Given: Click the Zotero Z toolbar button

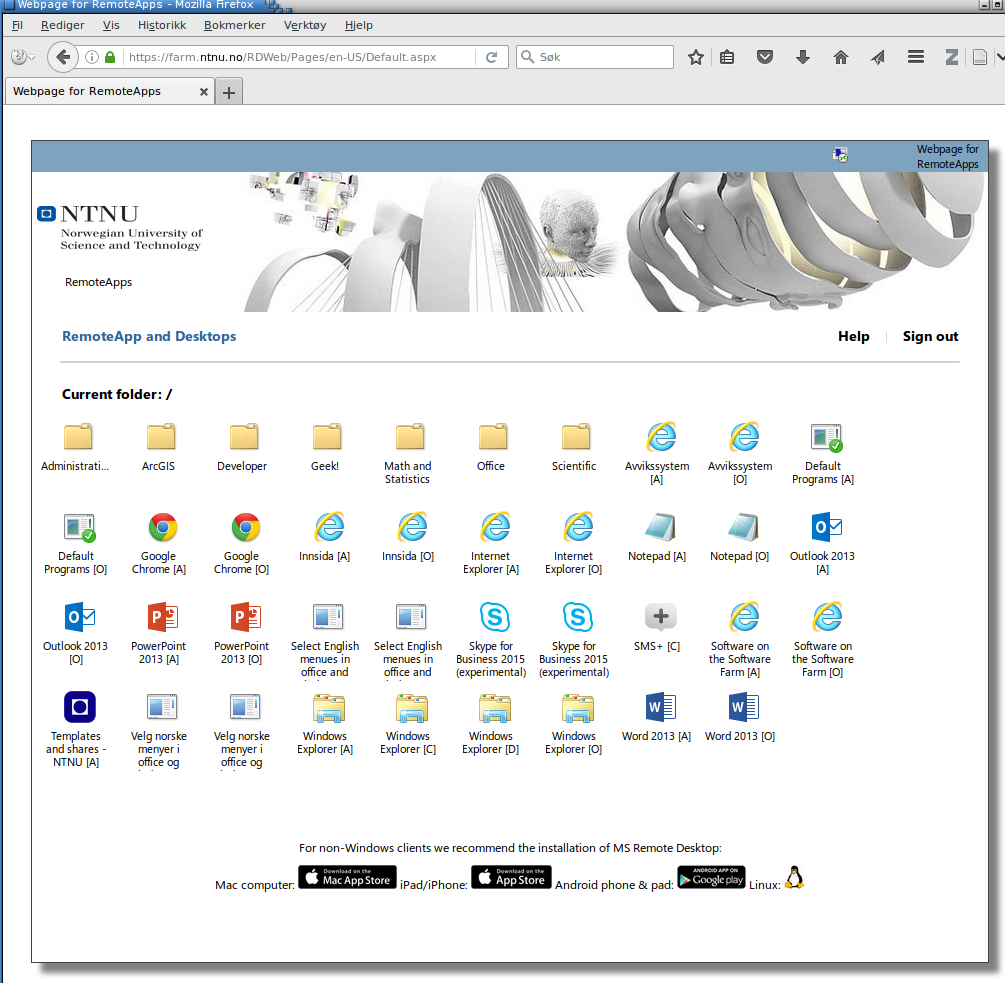Looking at the screenshot, I should pyautogui.click(x=952, y=57).
